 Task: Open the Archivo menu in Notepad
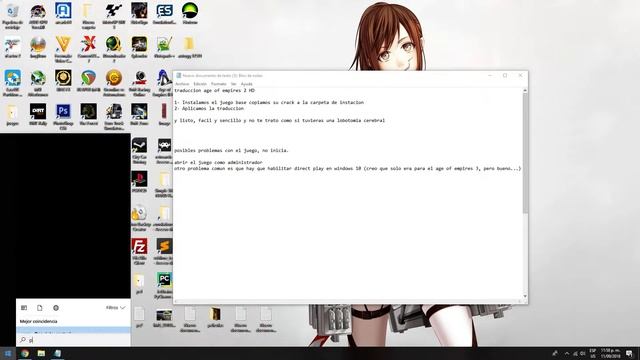click(x=182, y=84)
